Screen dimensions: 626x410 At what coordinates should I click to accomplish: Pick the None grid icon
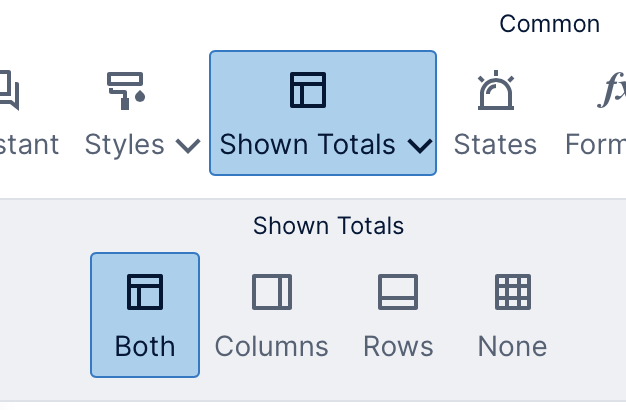pos(513,292)
